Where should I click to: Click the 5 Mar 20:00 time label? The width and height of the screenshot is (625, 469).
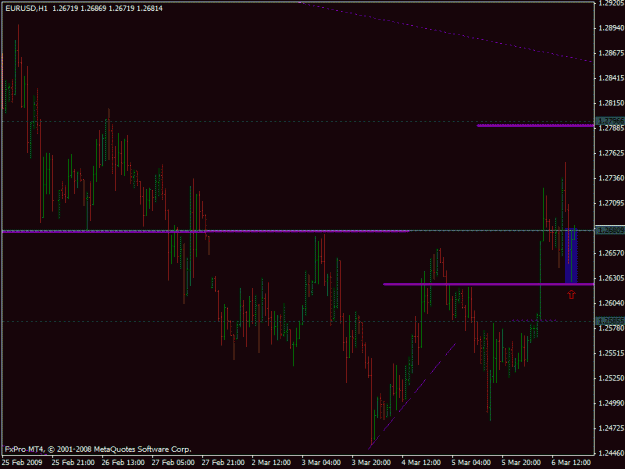point(521,463)
